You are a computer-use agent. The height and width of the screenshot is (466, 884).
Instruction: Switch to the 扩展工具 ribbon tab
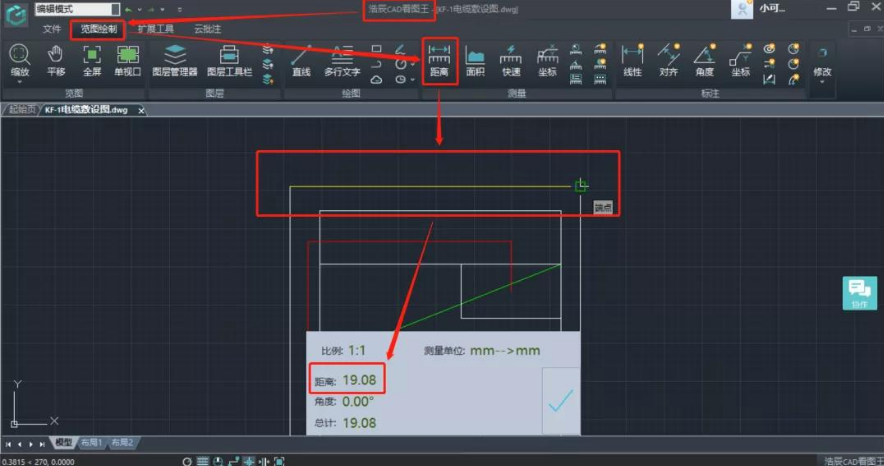click(156, 29)
